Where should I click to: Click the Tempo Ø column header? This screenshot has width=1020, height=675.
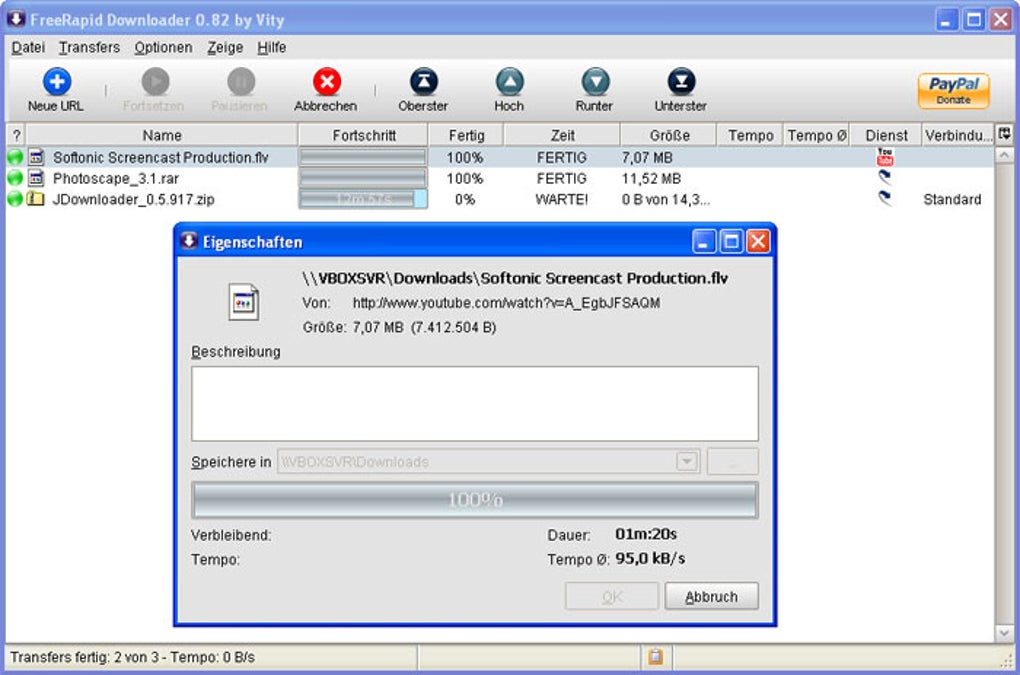[816, 135]
